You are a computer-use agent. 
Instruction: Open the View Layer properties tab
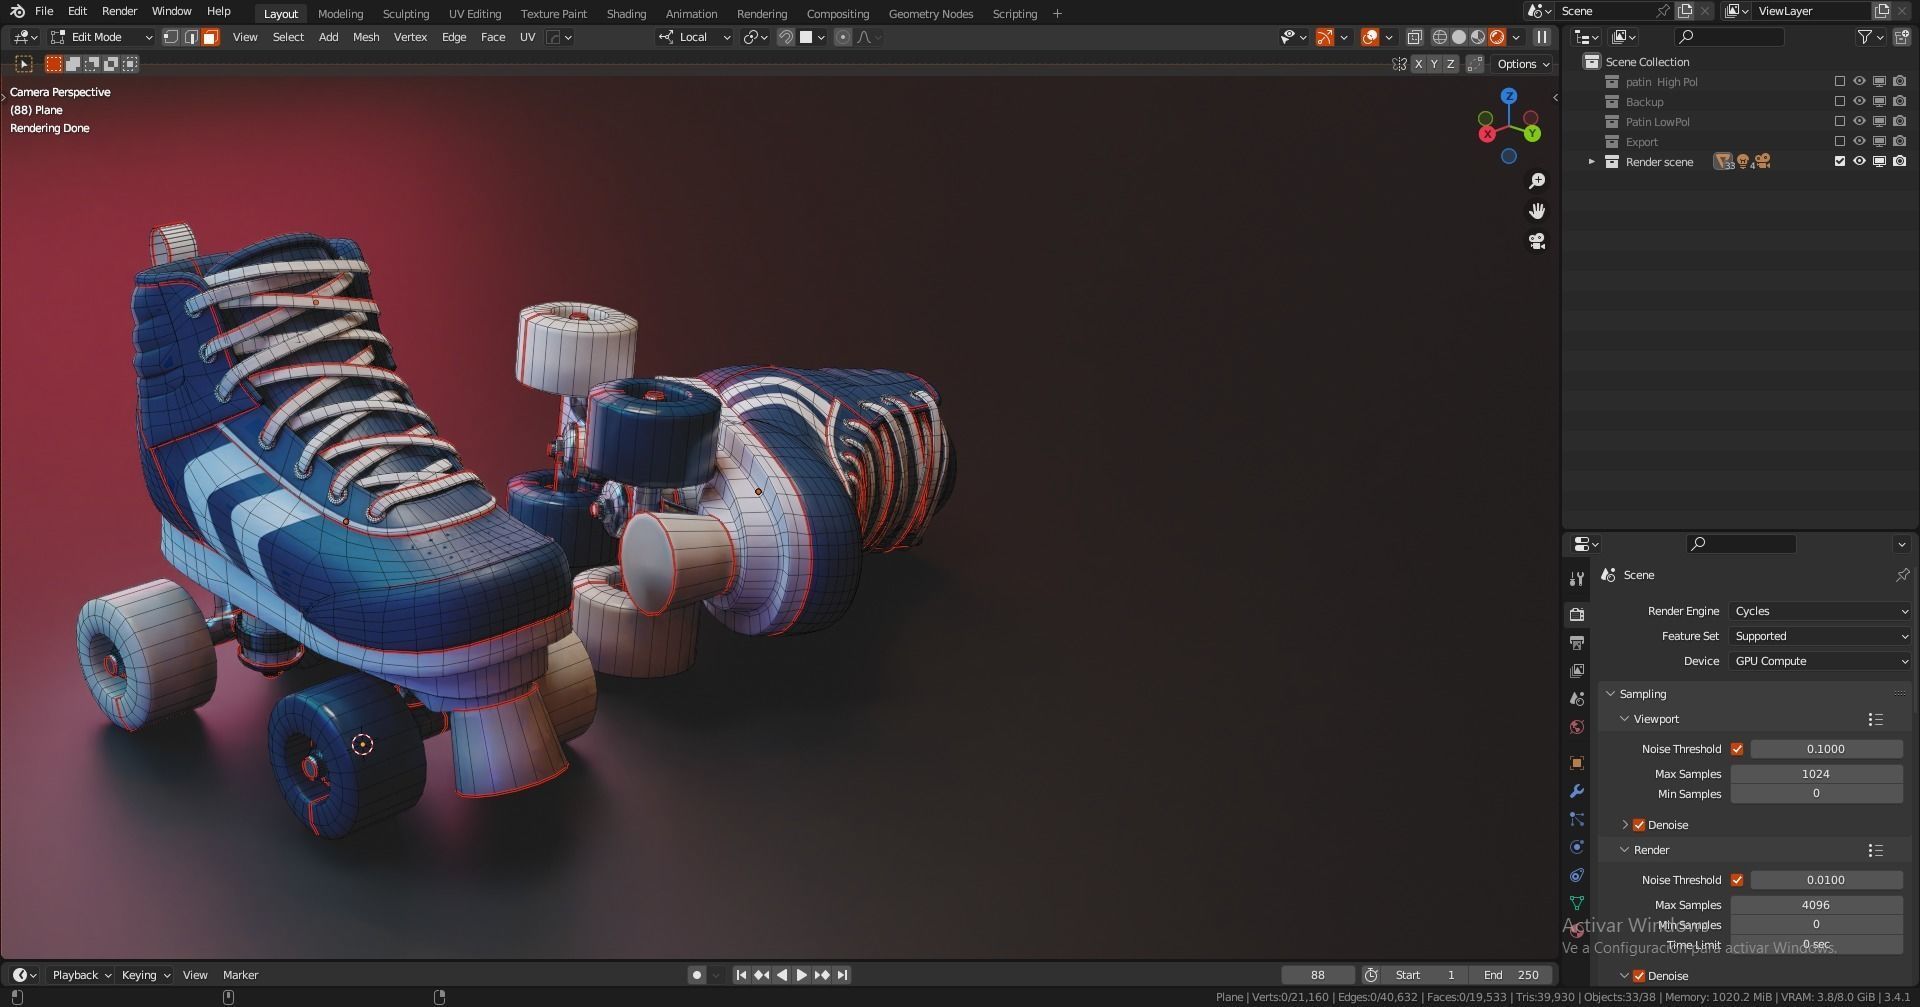tap(1577, 670)
